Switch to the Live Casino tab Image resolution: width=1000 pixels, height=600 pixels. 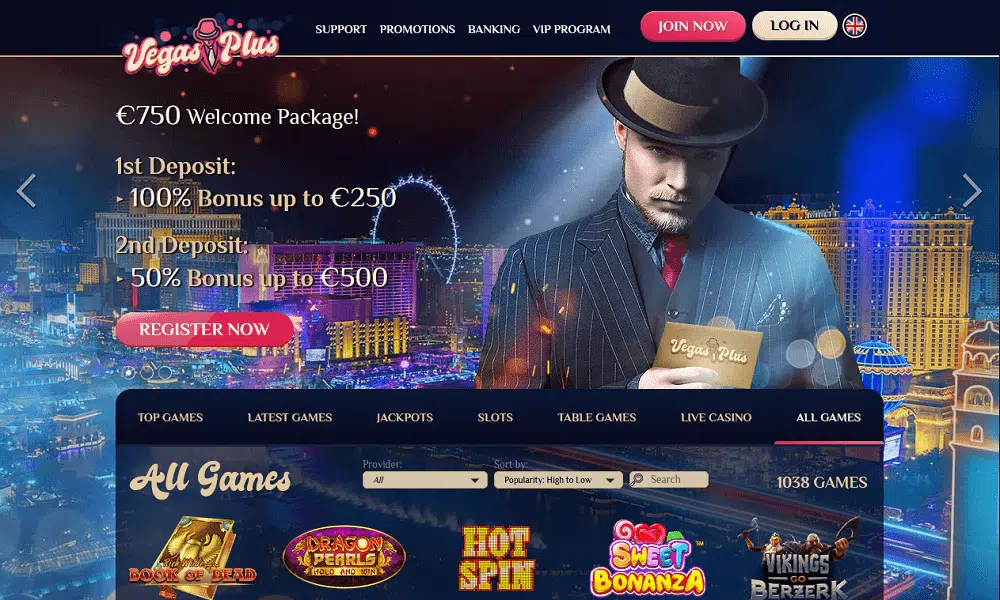(x=716, y=418)
